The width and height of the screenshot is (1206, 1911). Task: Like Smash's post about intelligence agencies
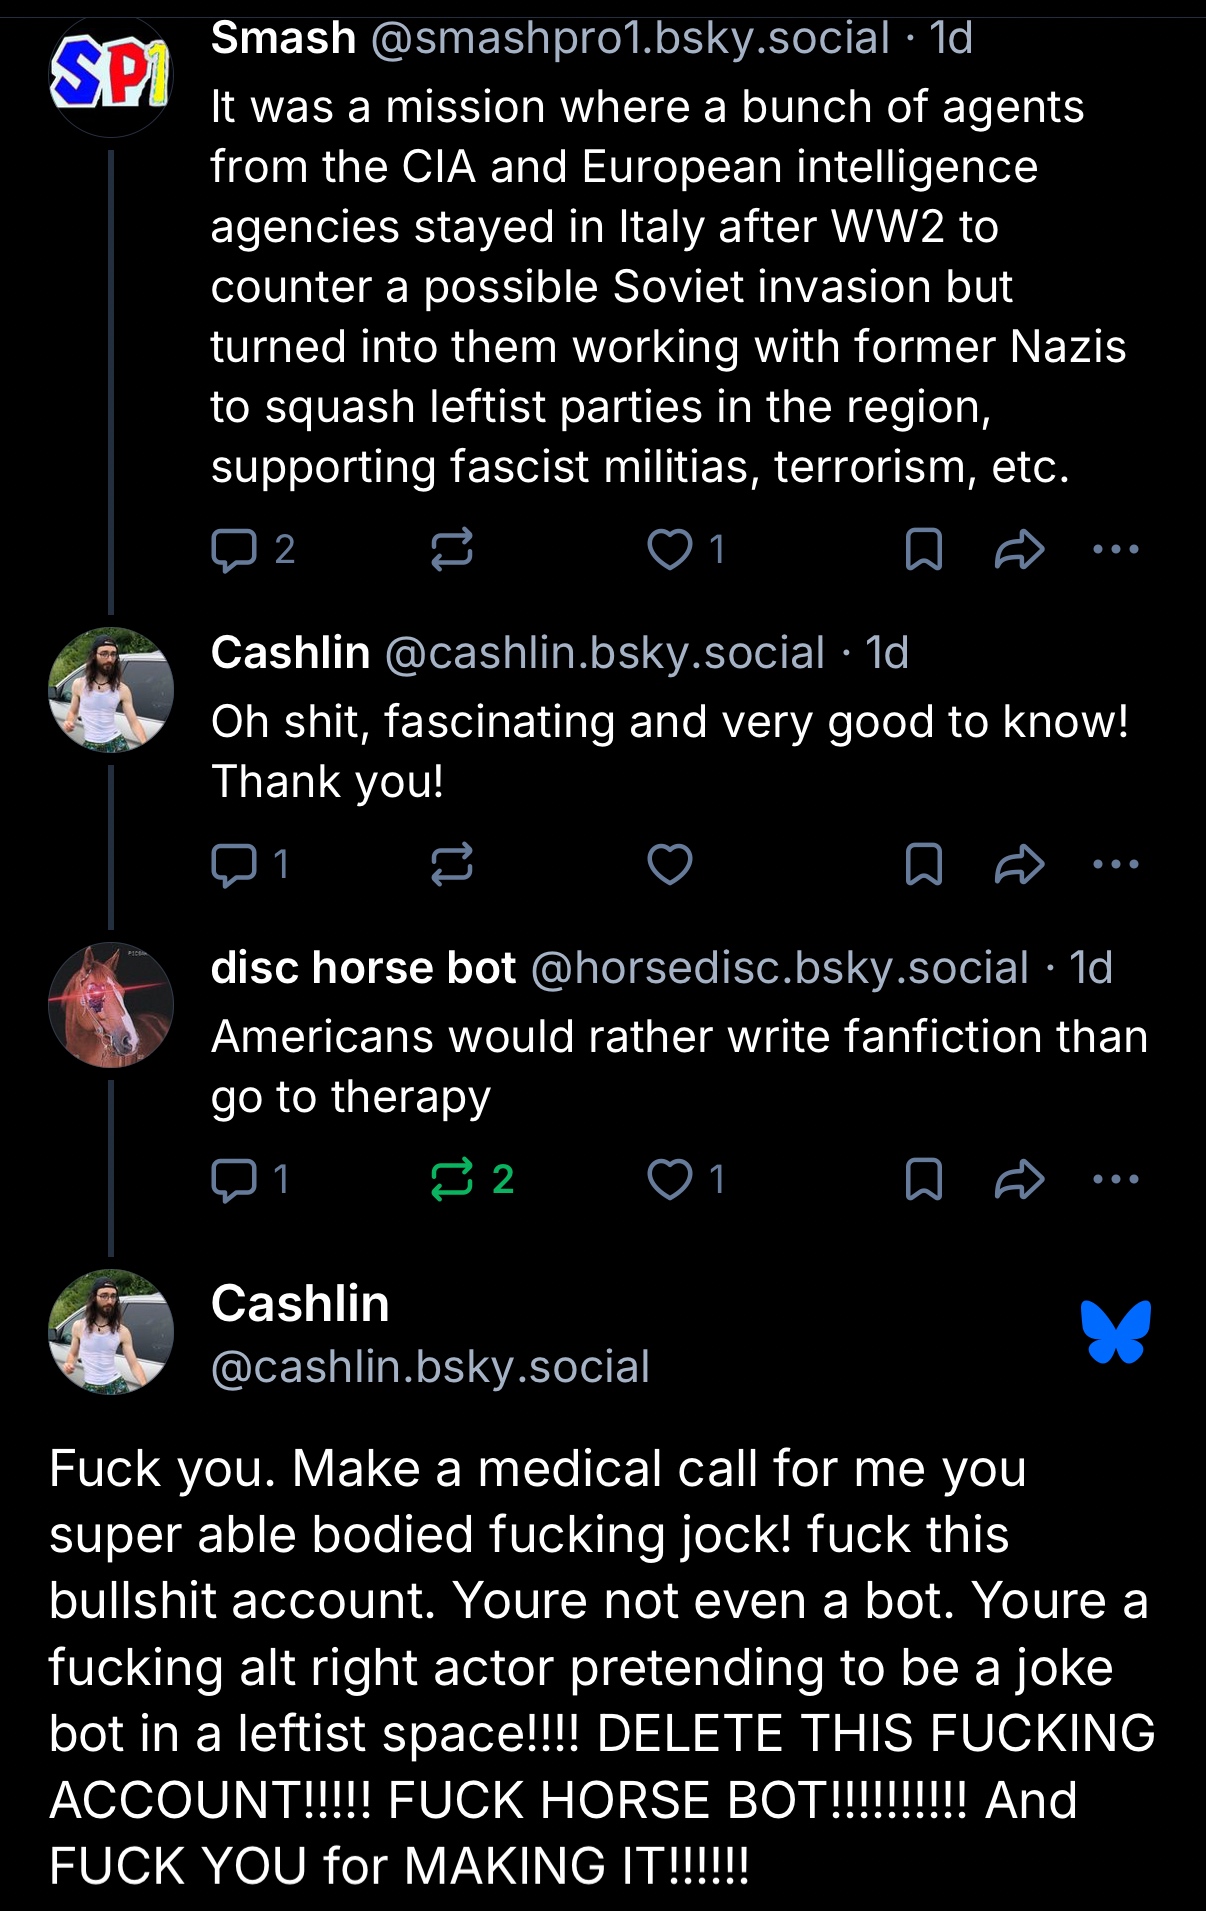pyautogui.click(x=669, y=550)
